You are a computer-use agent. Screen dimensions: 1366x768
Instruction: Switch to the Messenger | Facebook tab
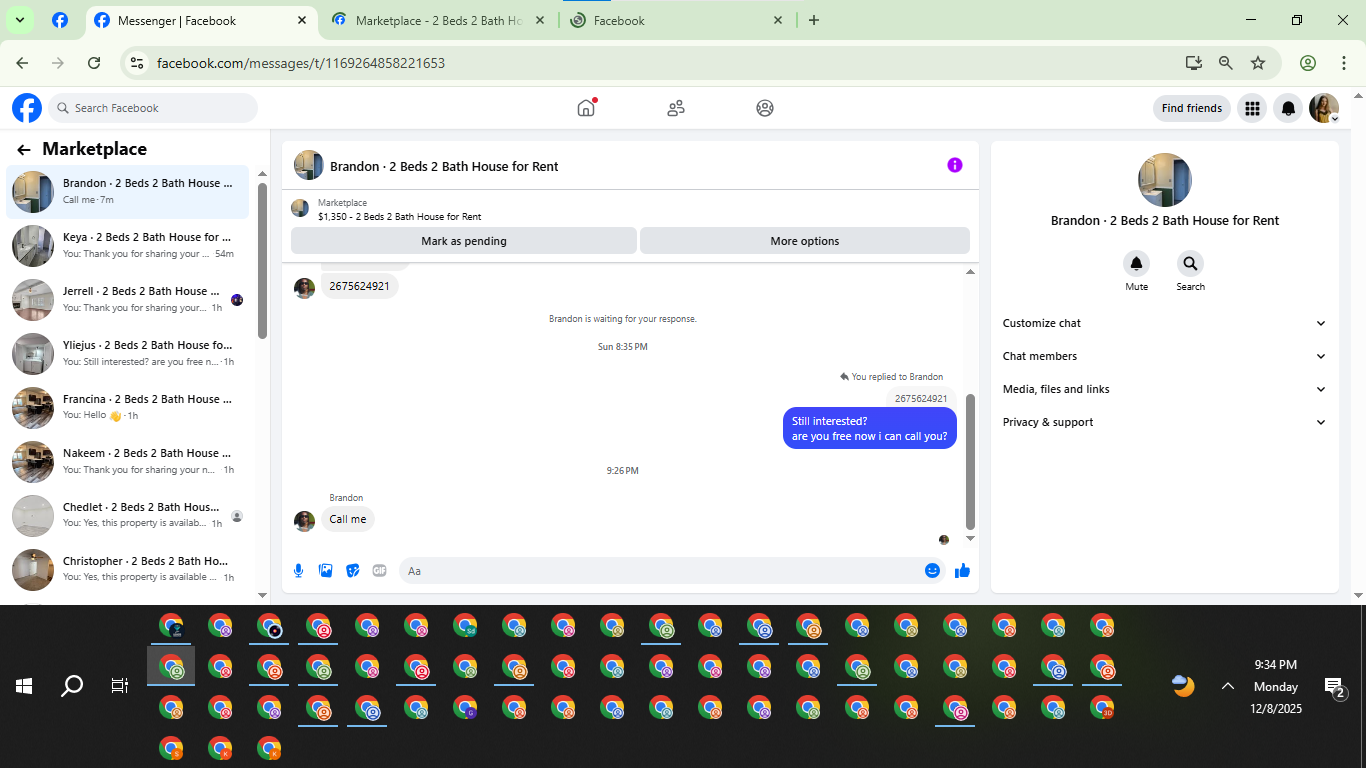(x=200, y=20)
